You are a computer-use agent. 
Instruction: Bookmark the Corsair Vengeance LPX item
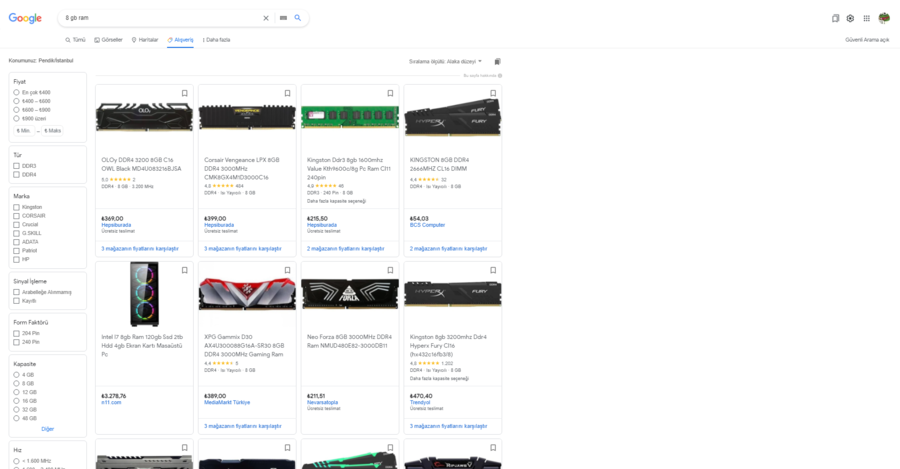tap(287, 93)
